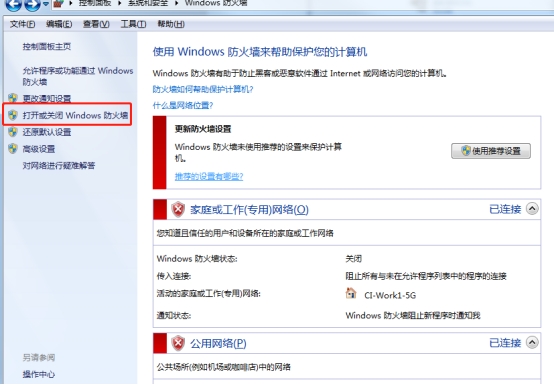Open the 帮助(H) menu
This screenshot has width=554, height=385.
(171, 24)
